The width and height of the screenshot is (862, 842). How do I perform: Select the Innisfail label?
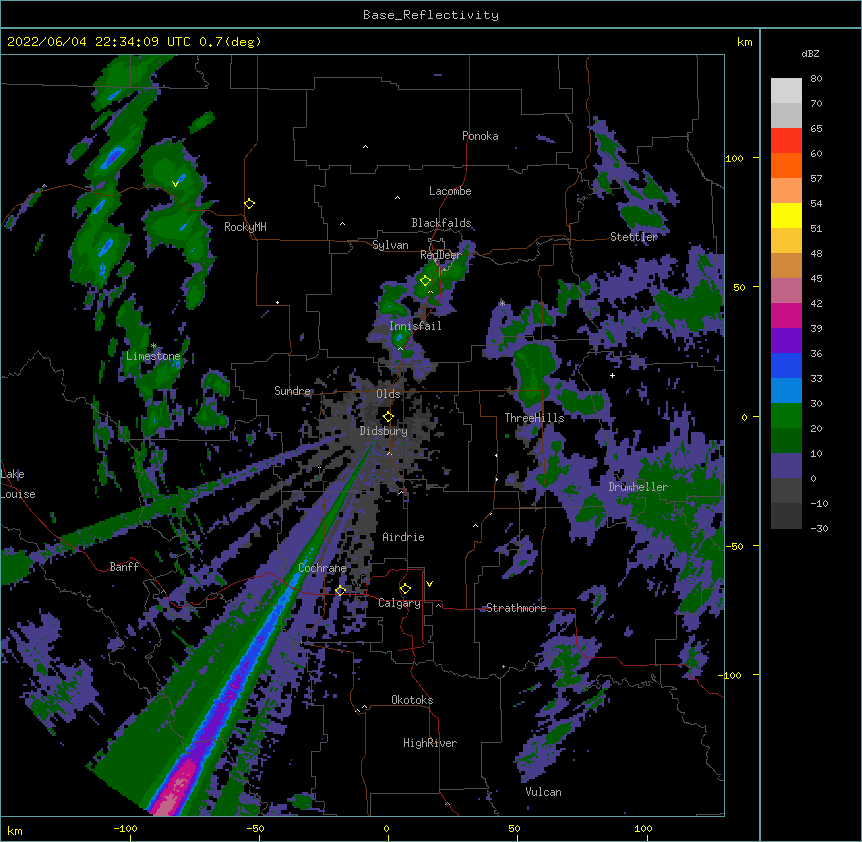[x=415, y=326]
